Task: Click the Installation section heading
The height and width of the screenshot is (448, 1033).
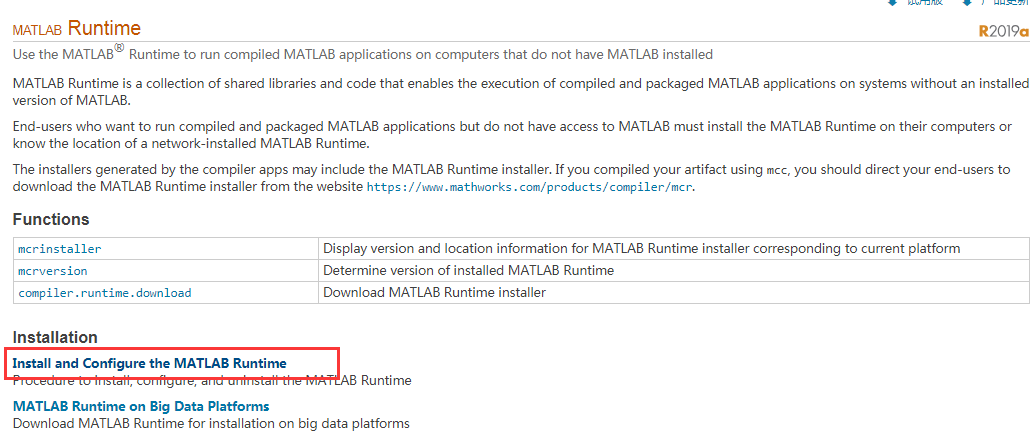Action: click(55, 337)
